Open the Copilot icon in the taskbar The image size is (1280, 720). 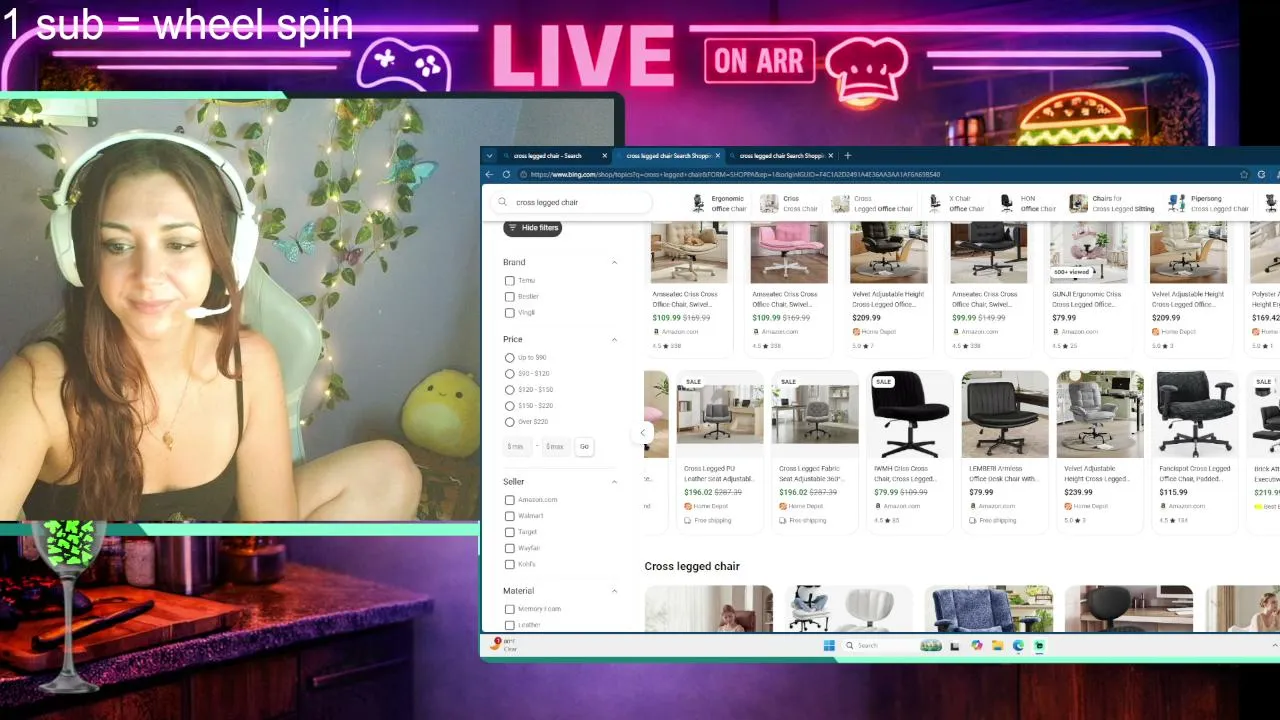(976, 646)
